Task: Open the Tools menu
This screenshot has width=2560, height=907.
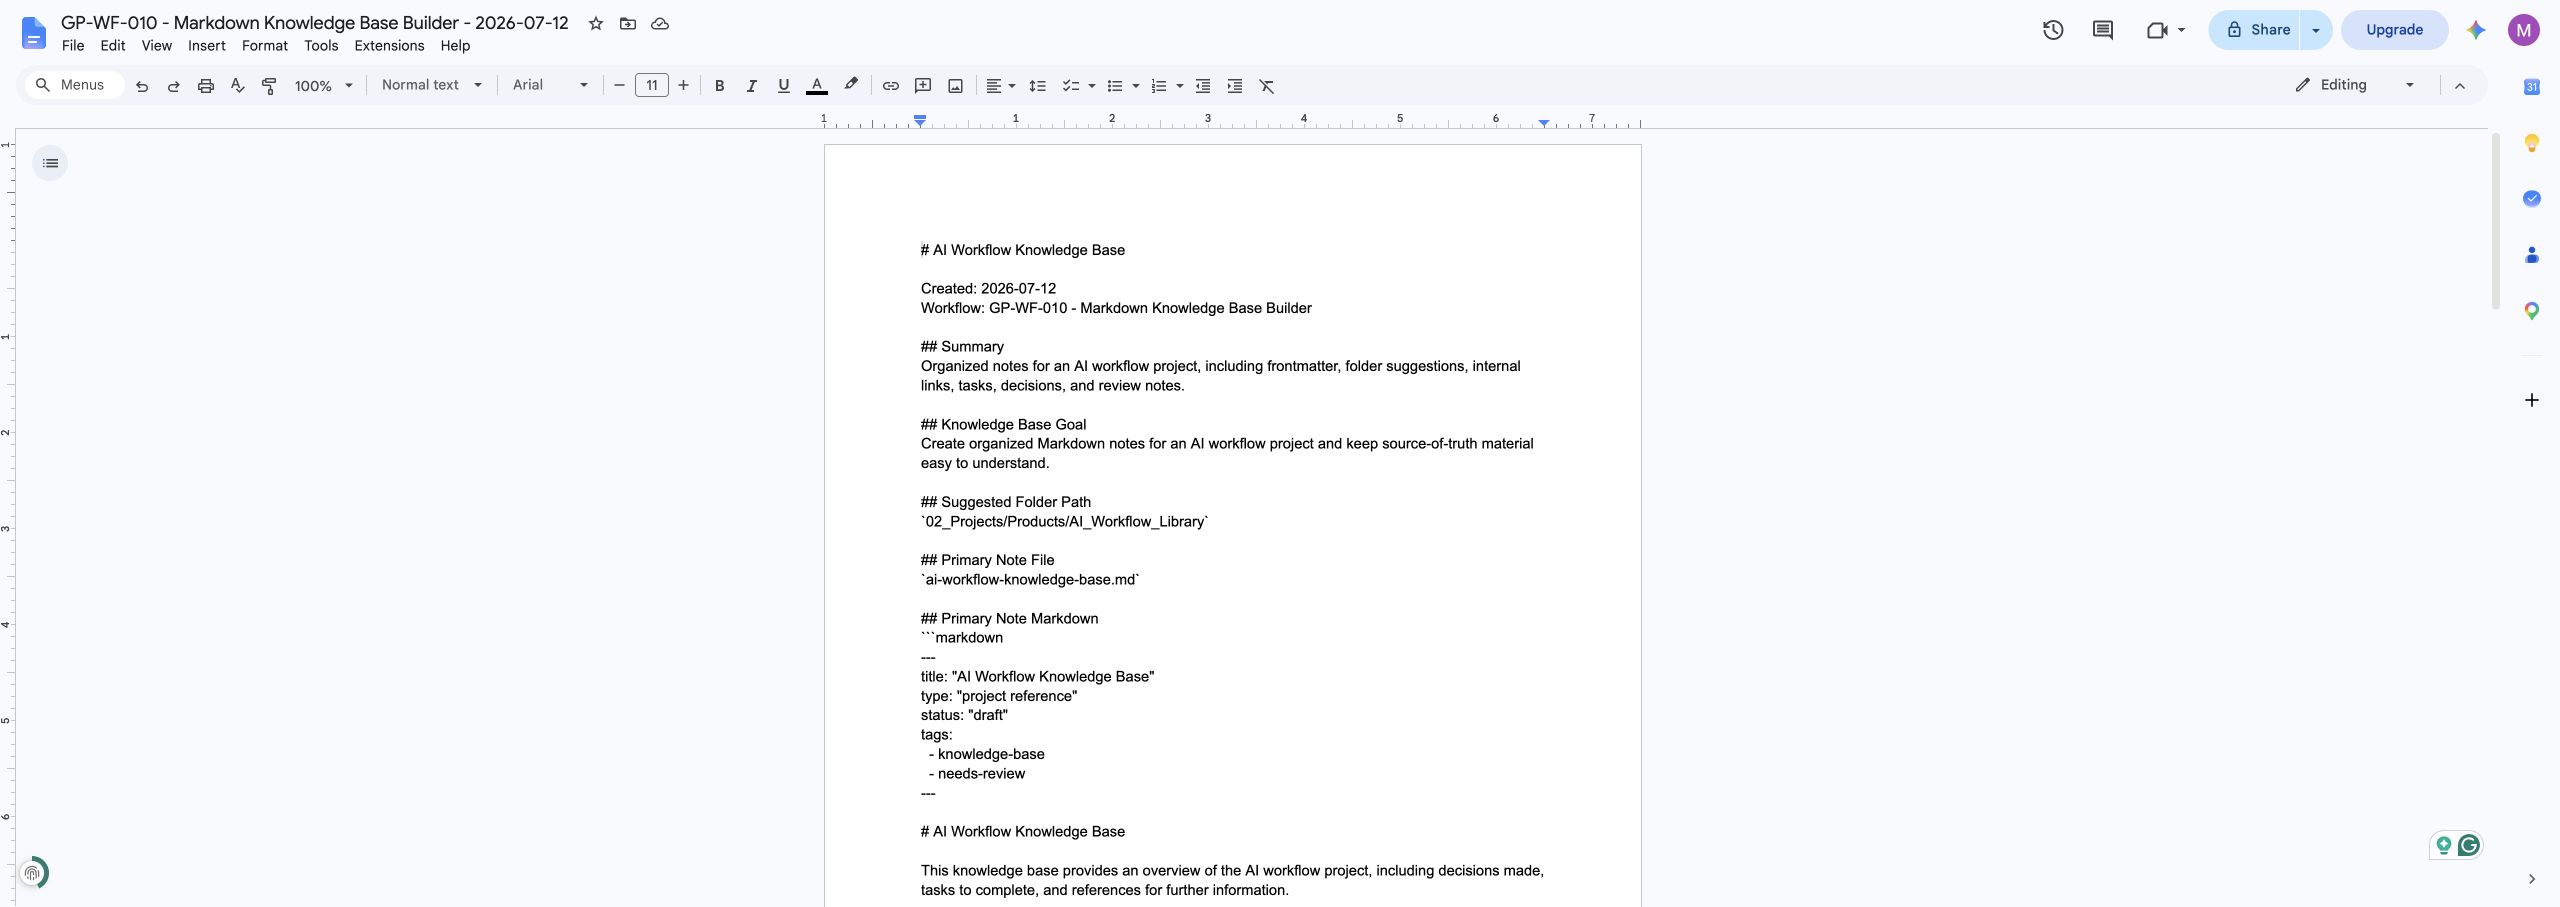Action: tap(321, 46)
